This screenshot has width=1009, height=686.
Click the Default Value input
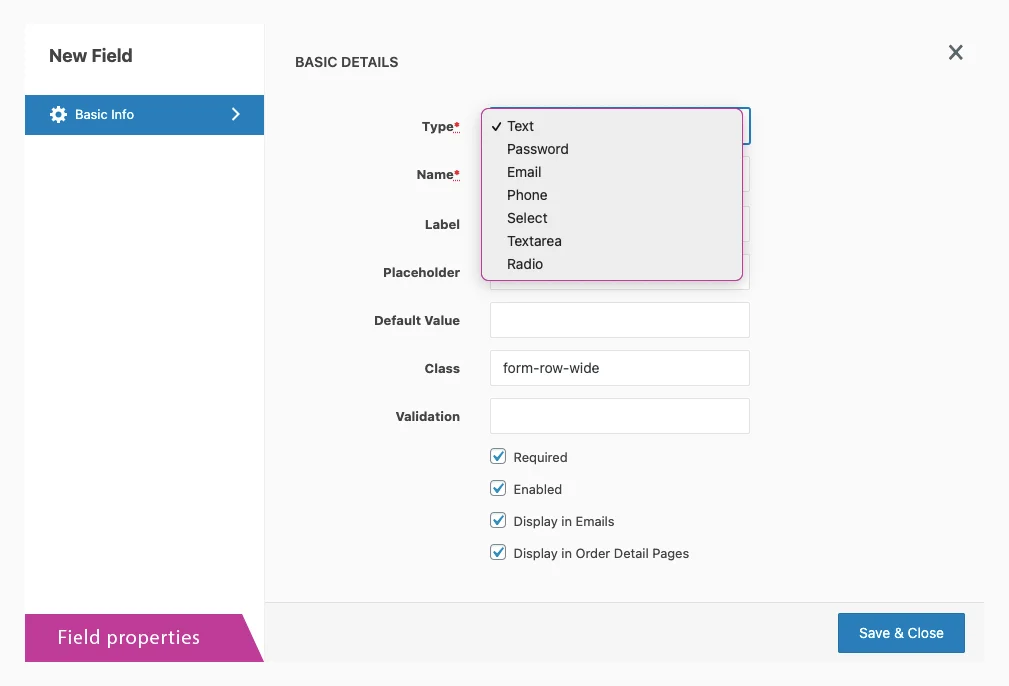(x=619, y=320)
